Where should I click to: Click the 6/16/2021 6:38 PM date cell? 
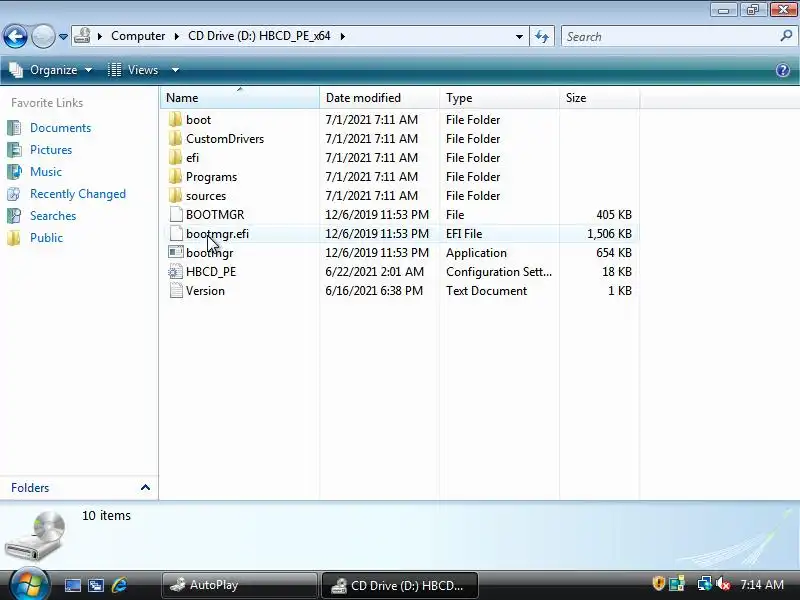pos(374,291)
